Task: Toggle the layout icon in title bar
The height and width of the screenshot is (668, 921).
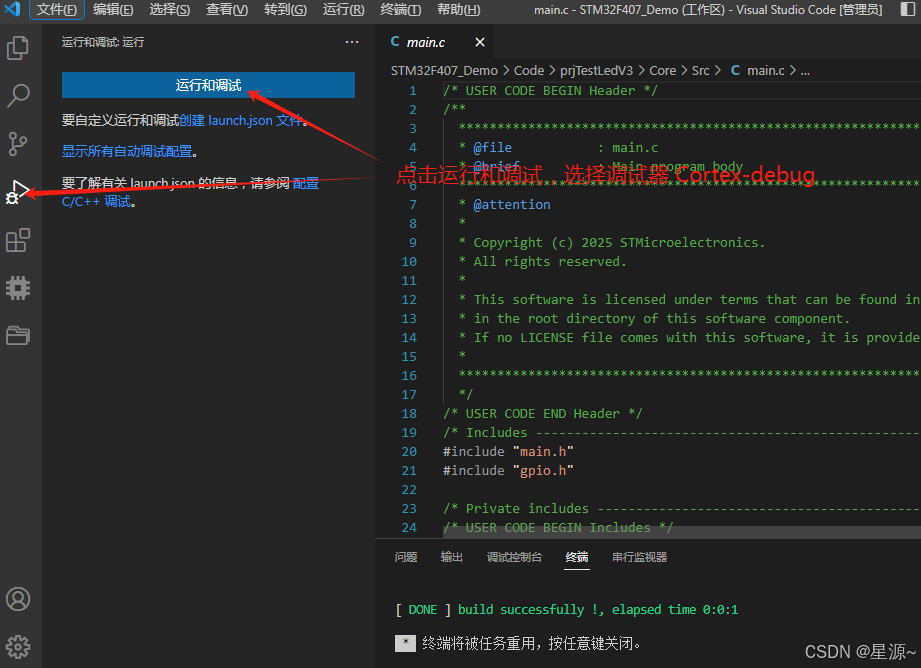Action: point(907,9)
